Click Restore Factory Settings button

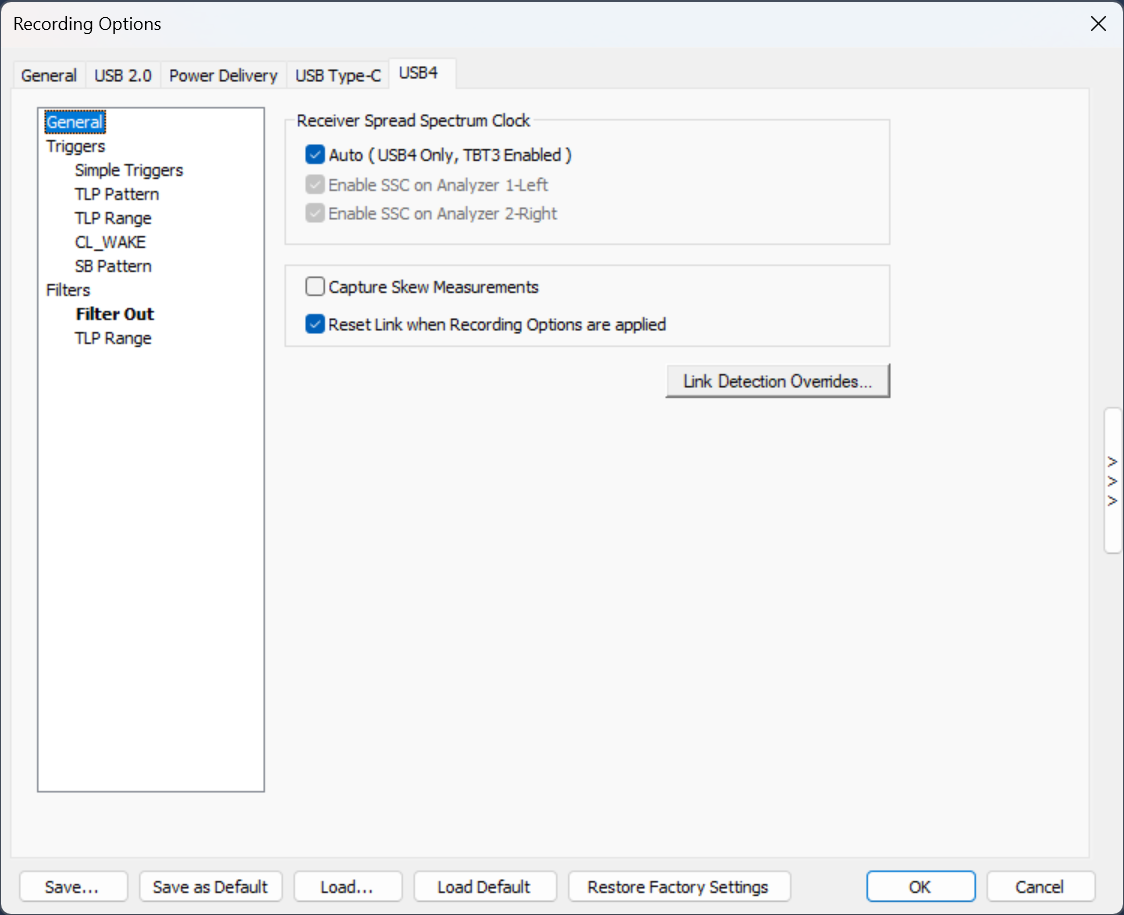(679, 886)
